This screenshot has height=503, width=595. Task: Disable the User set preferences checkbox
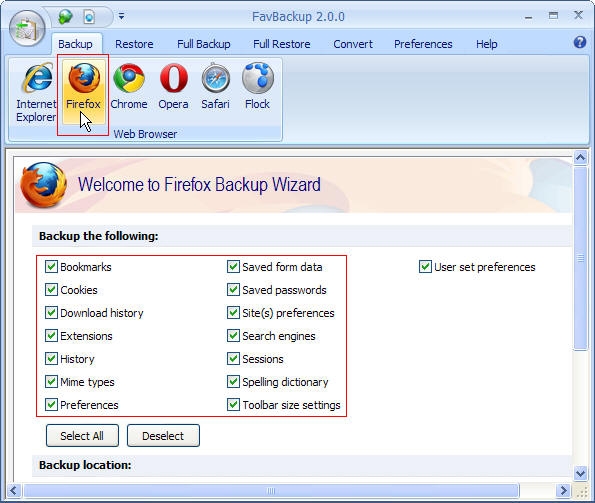(425, 267)
